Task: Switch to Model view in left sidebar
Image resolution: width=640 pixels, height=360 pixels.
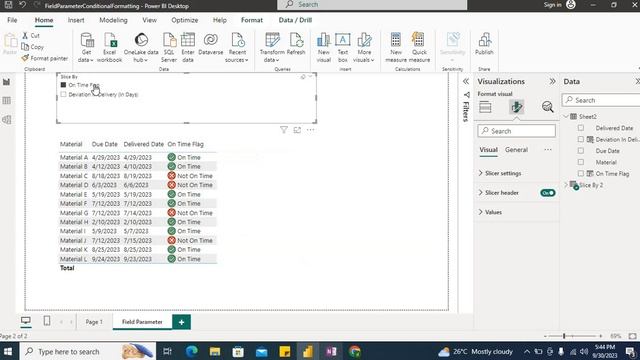Action: pos(7,120)
